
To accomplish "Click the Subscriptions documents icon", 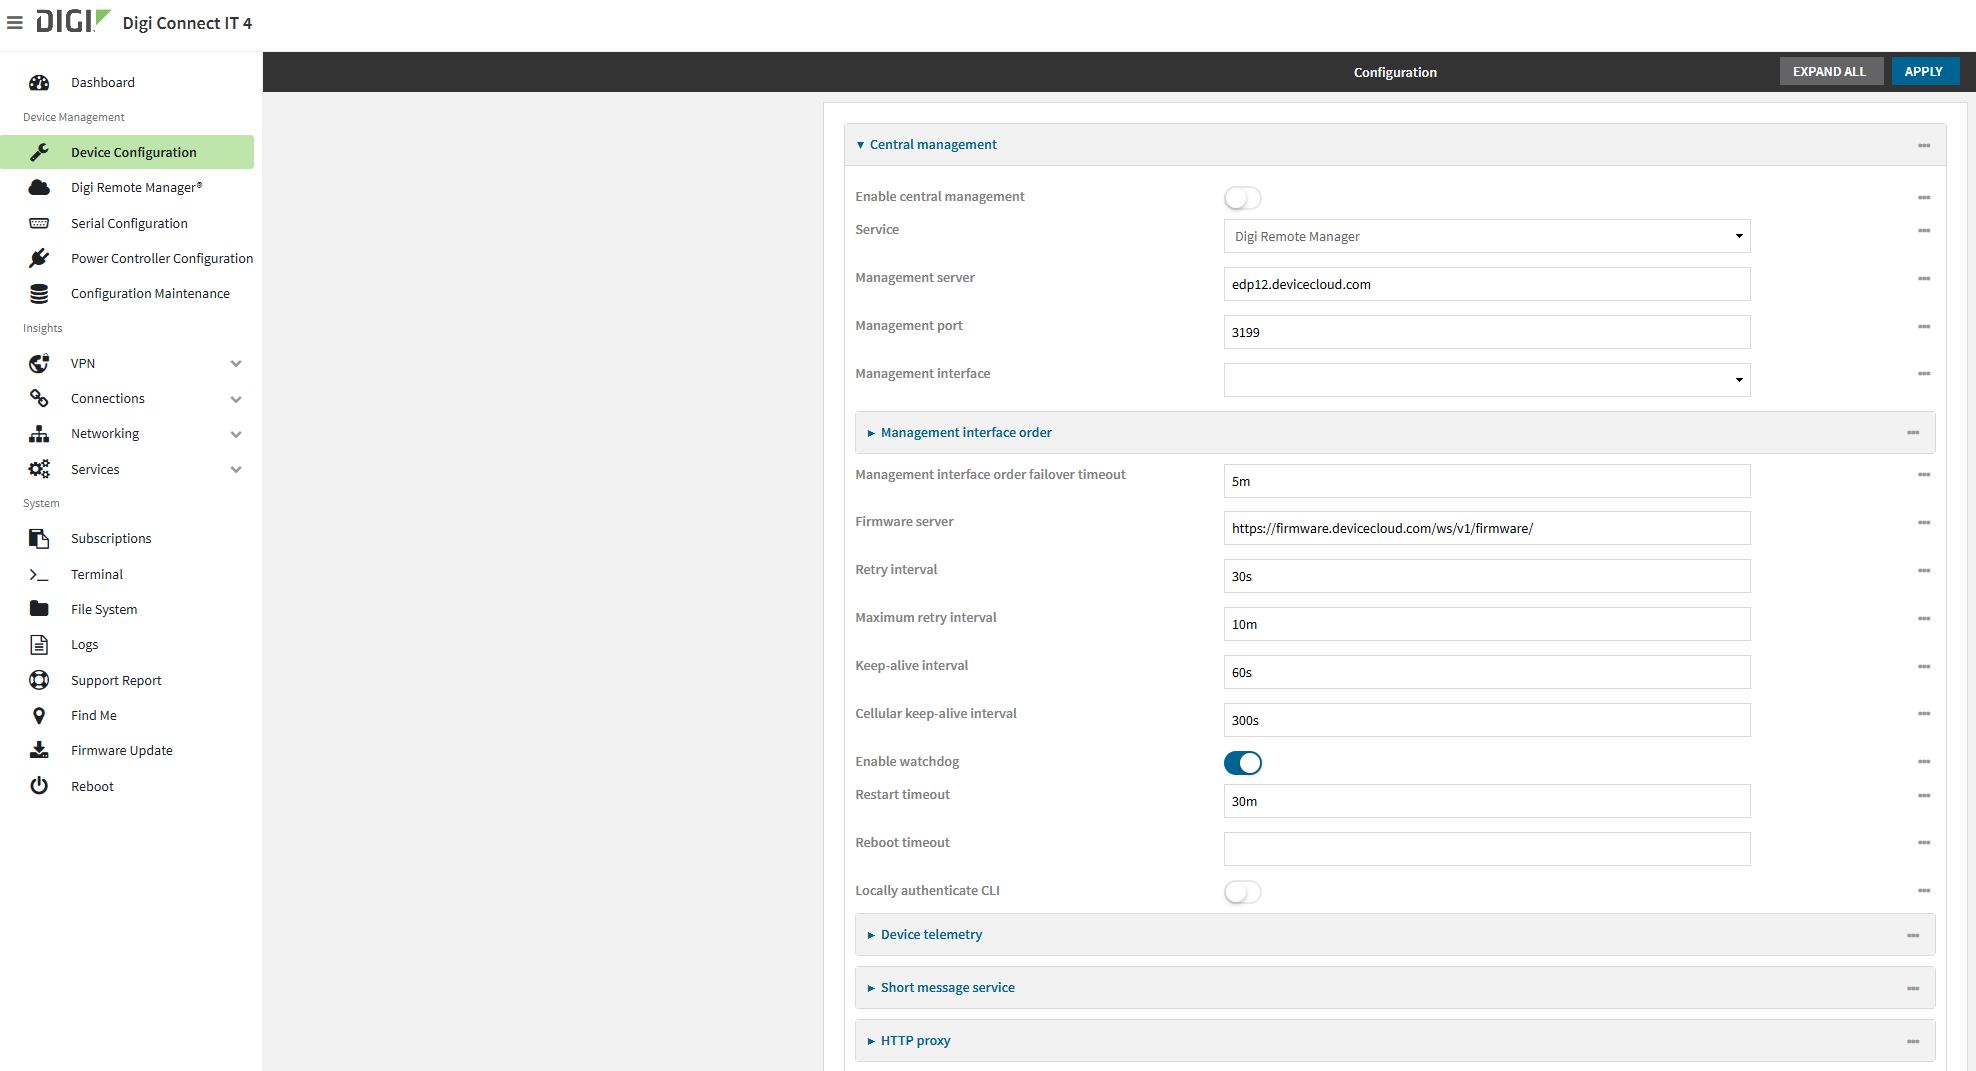I will pyautogui.click(x=39, y=538).
